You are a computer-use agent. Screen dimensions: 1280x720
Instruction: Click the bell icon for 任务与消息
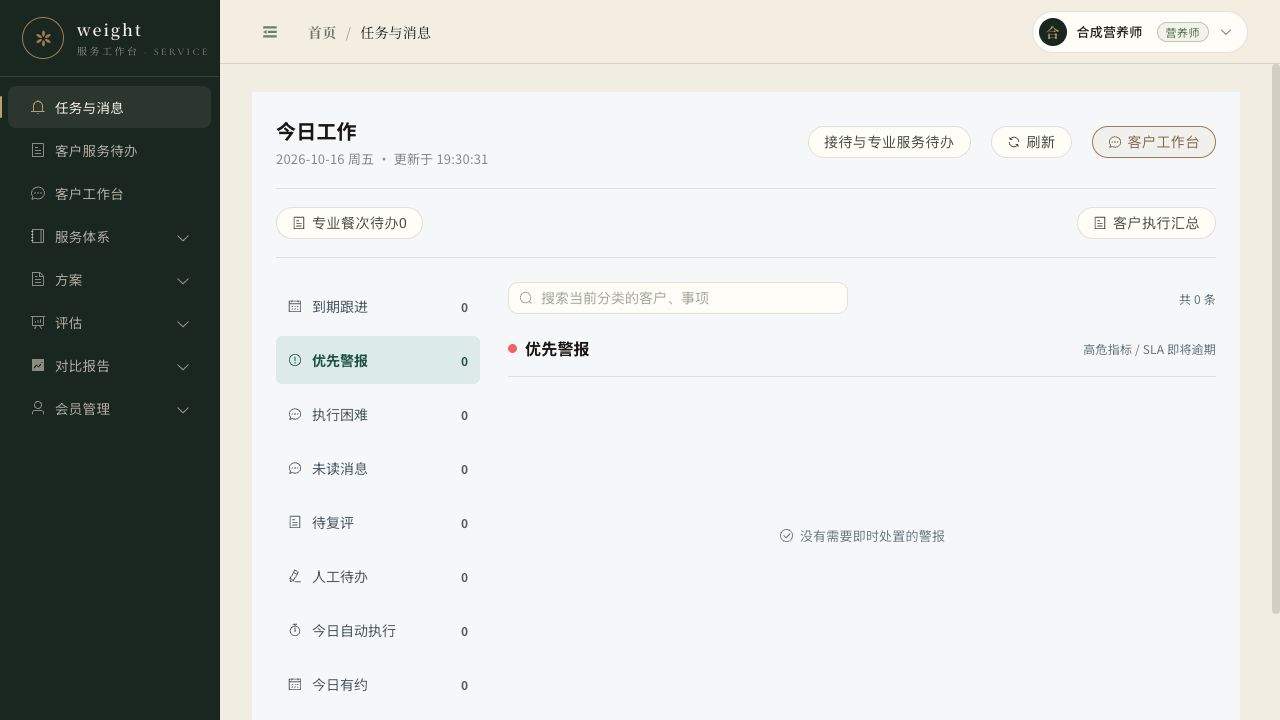(38, 107)
